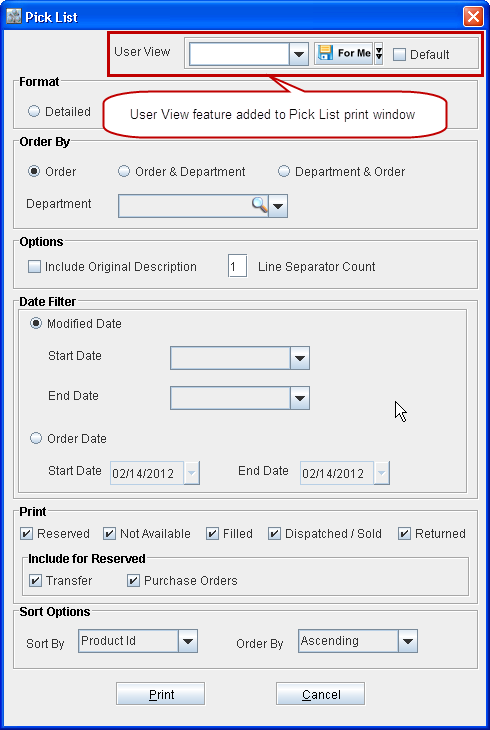490x730 pixels.
Task: Expand the Sort By Product Id dropdown
Action: tap(188, 641)
